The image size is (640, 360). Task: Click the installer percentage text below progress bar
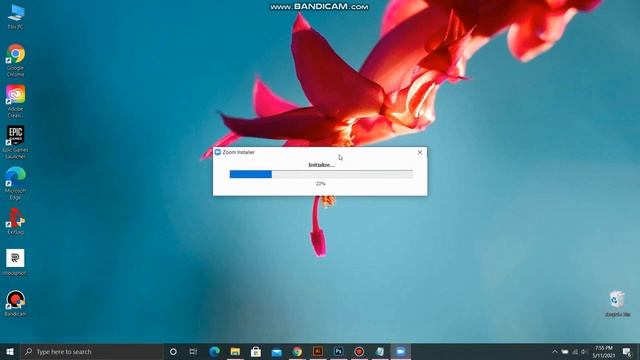[x=320, y=184]
